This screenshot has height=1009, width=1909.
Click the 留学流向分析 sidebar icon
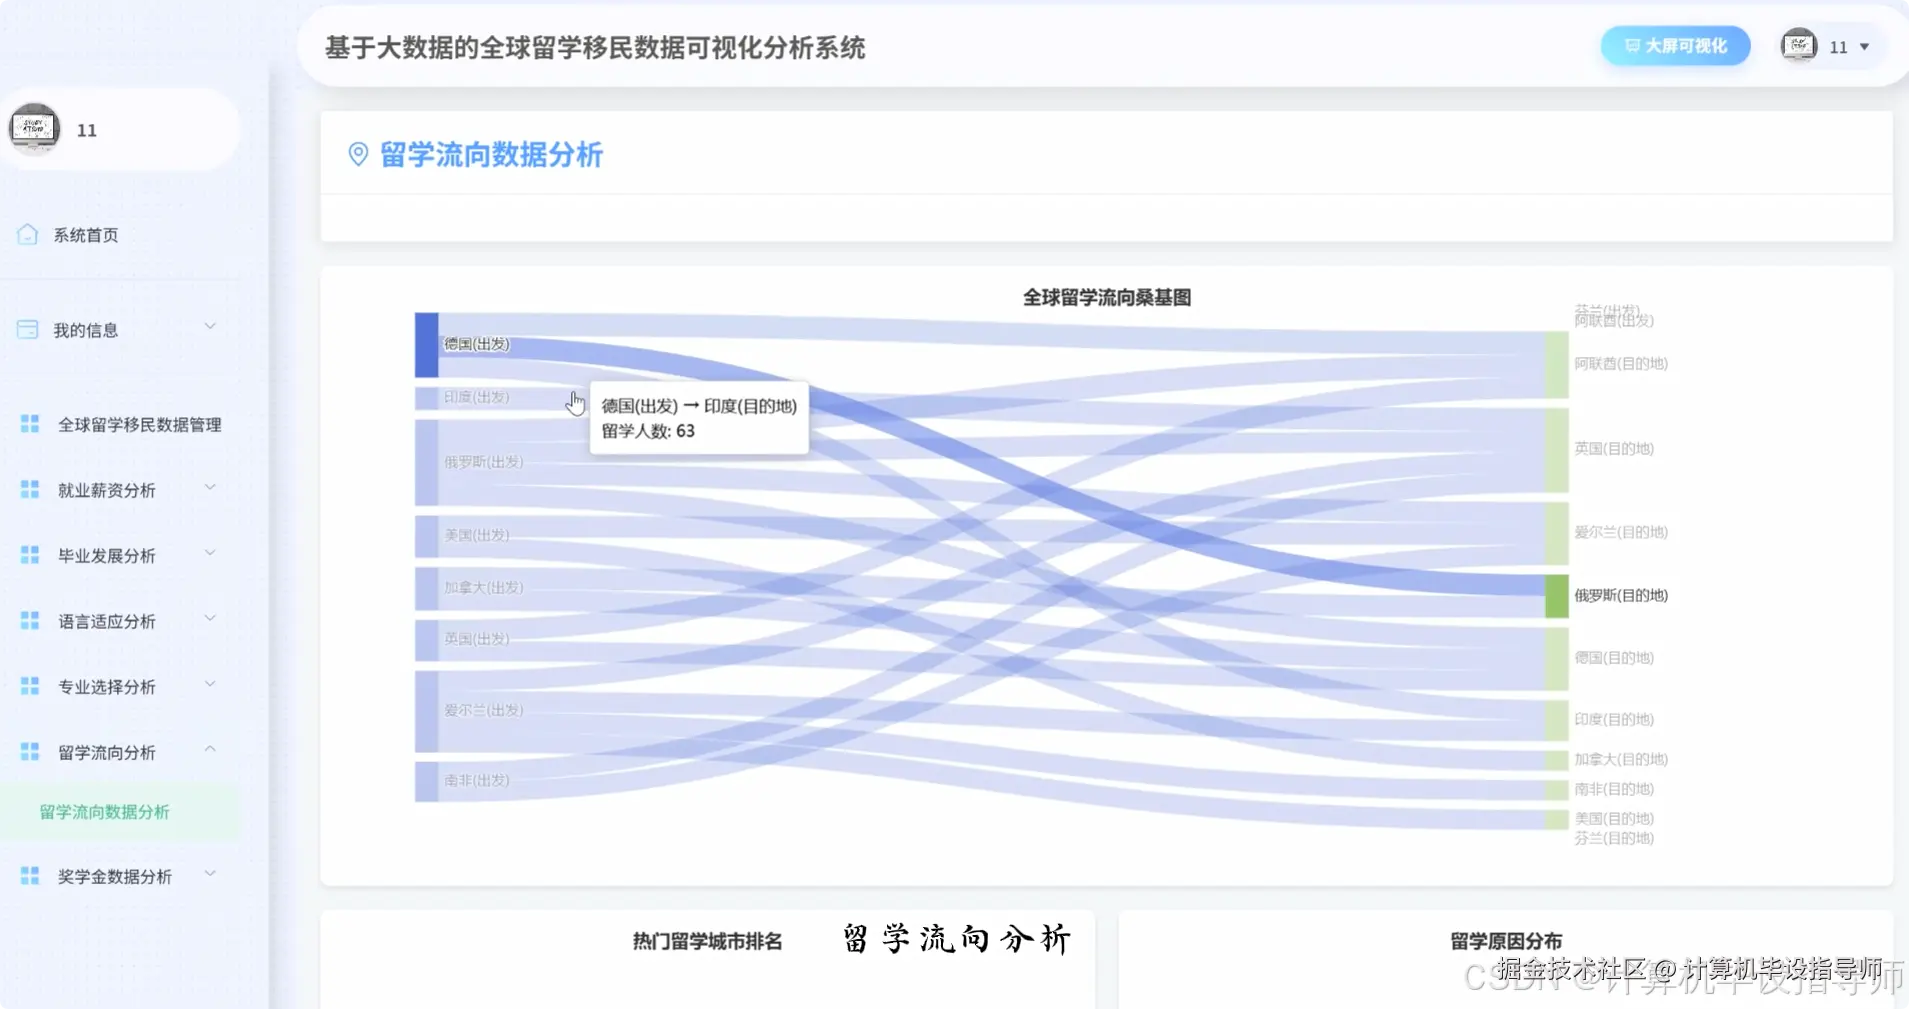(28, 750)
